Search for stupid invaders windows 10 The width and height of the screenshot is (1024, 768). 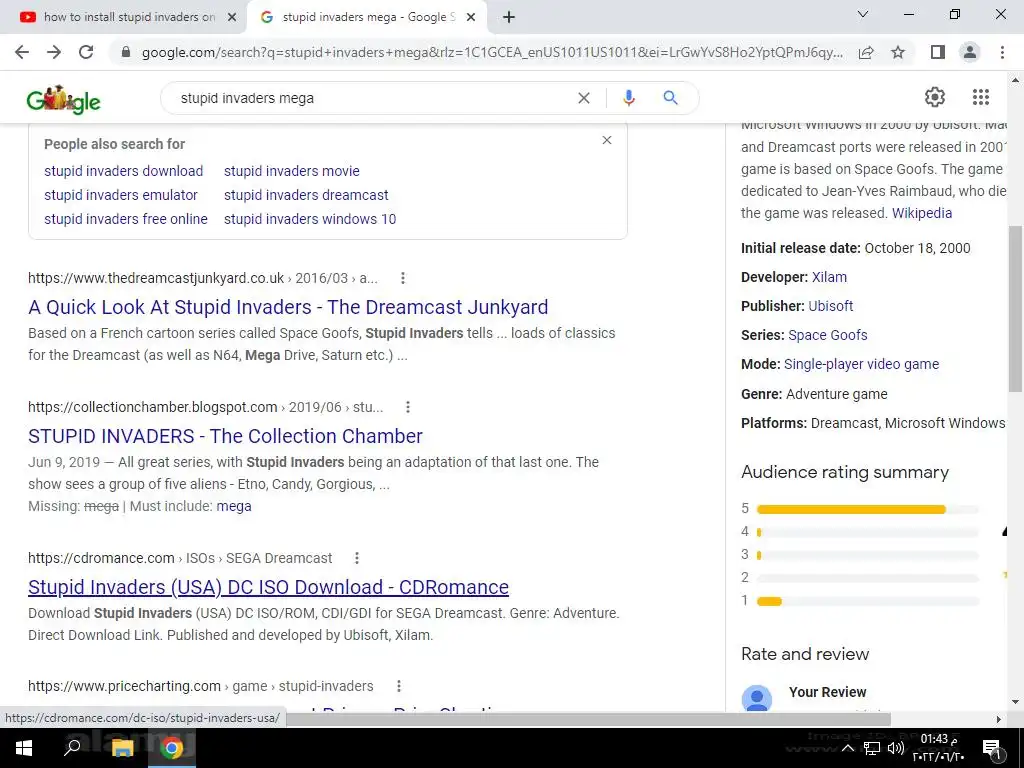pos(310,219)
